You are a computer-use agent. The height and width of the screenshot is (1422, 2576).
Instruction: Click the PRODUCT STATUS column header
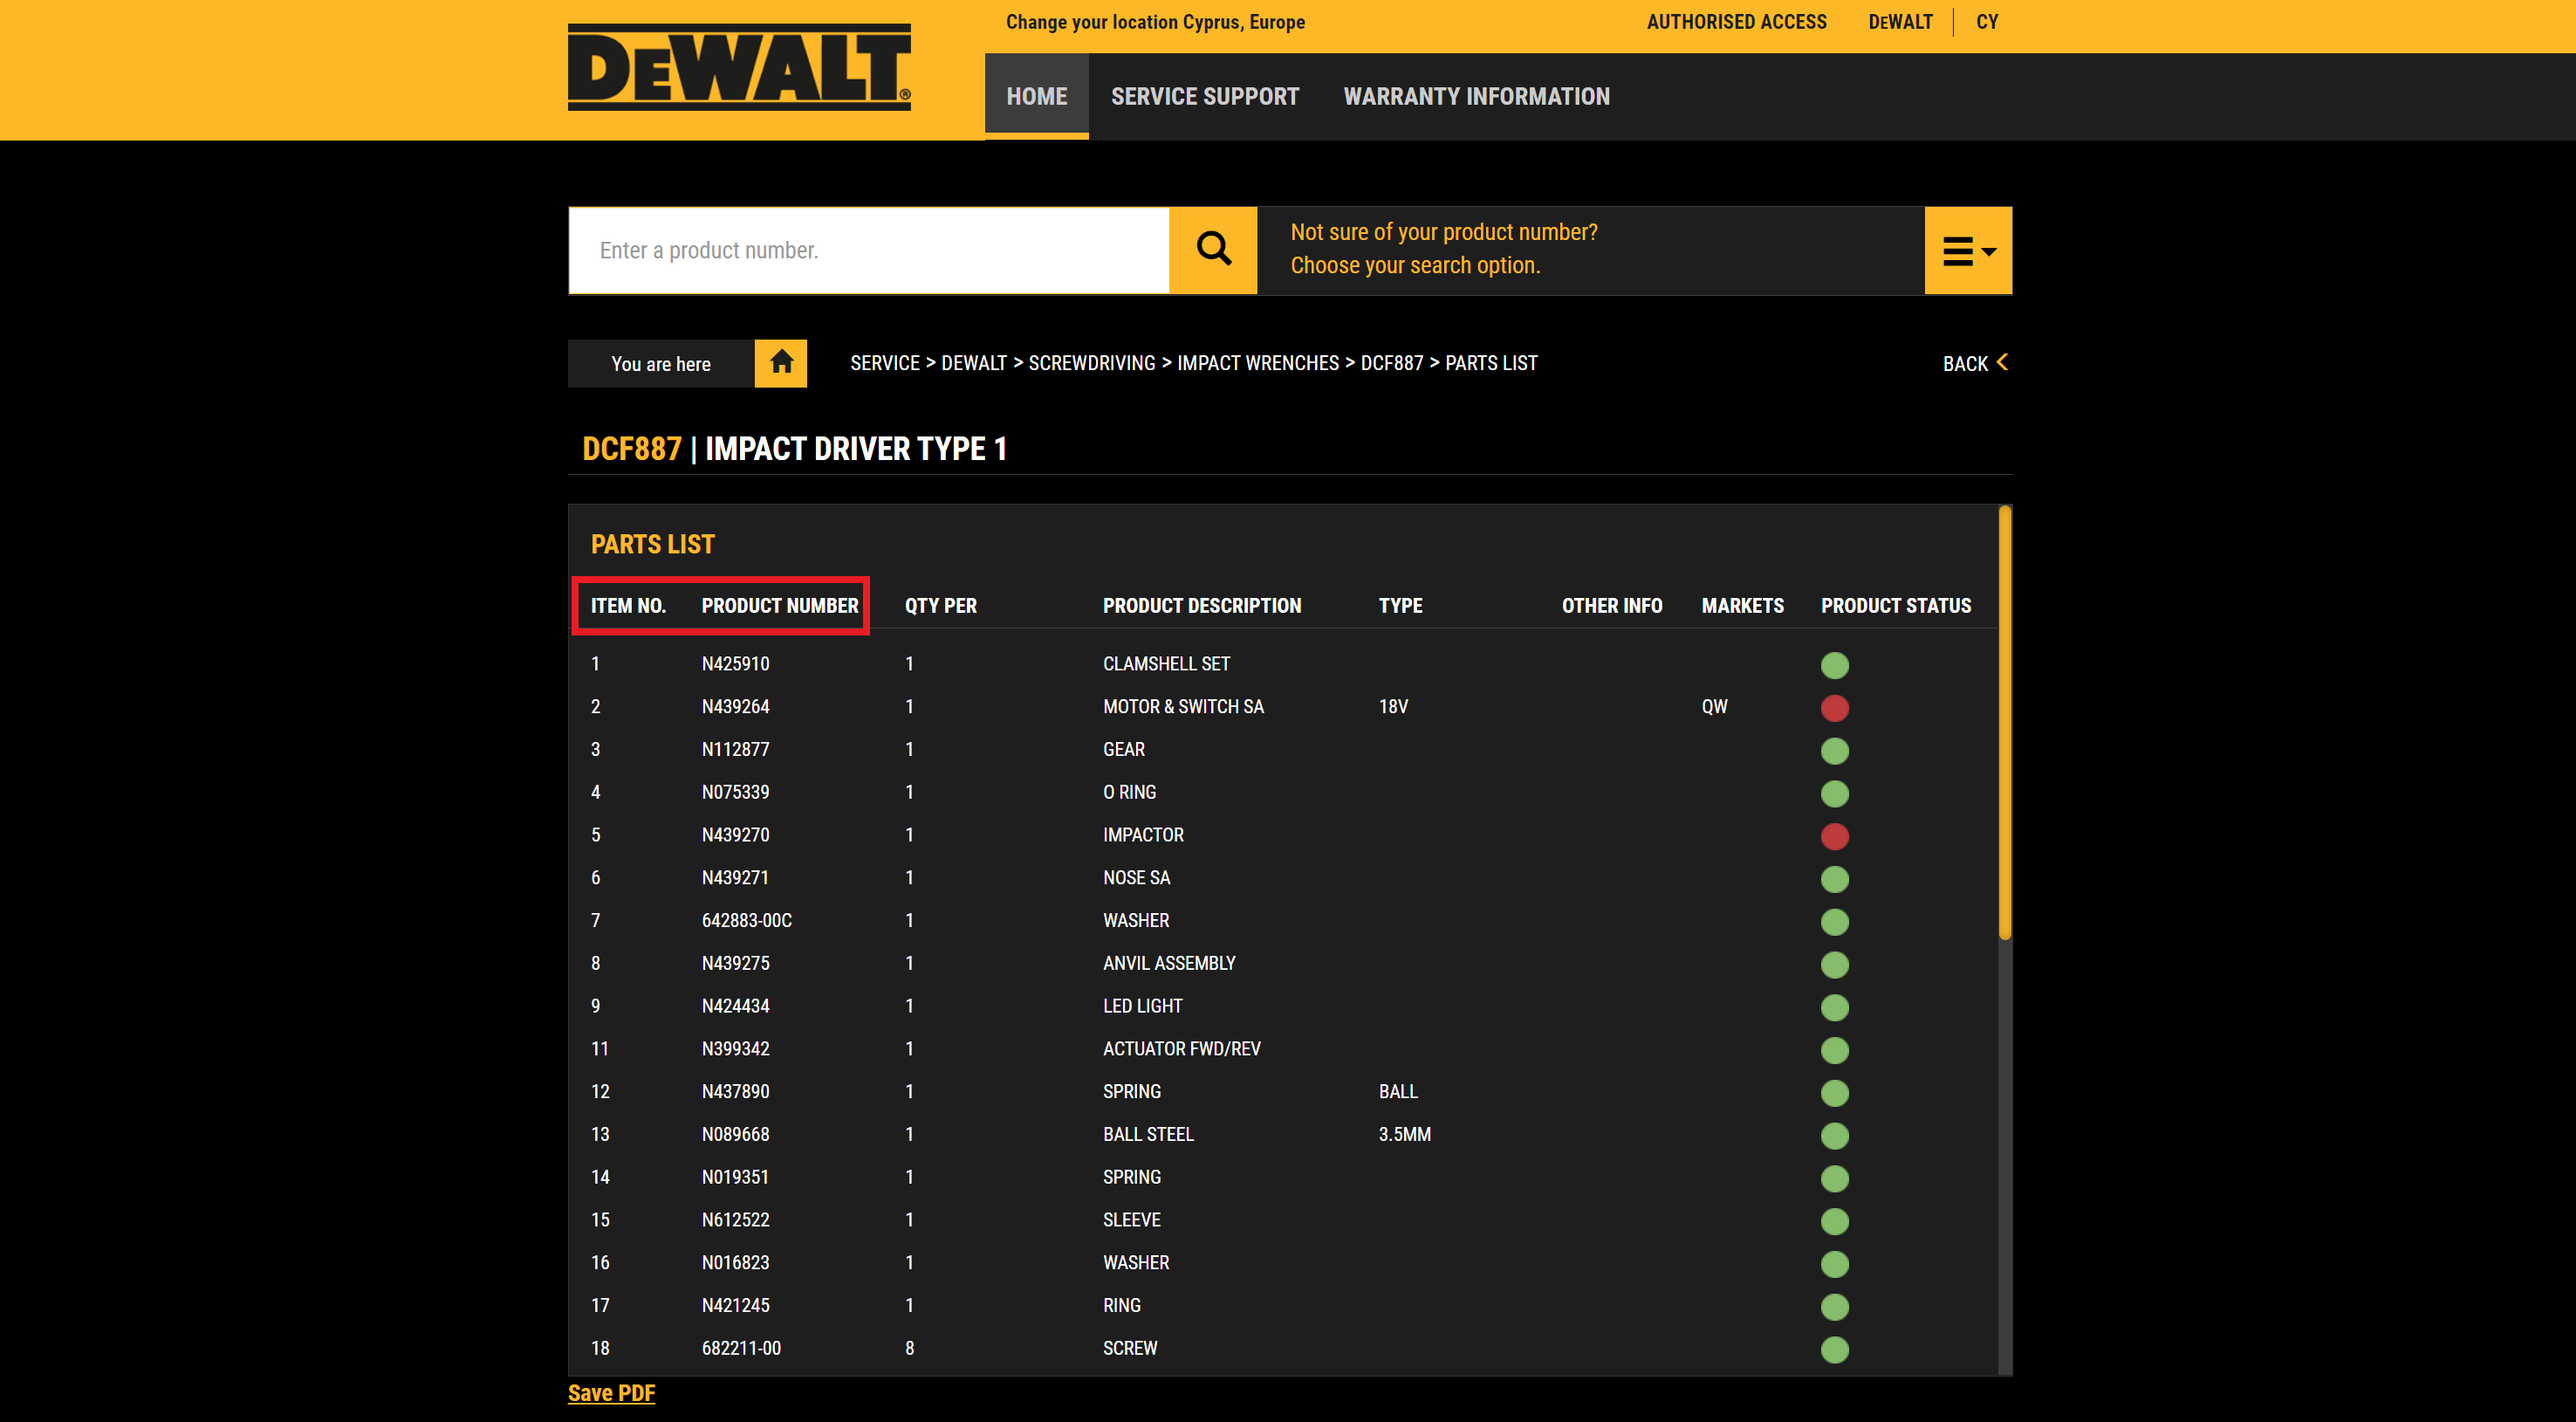click(x=1895, y=606)
